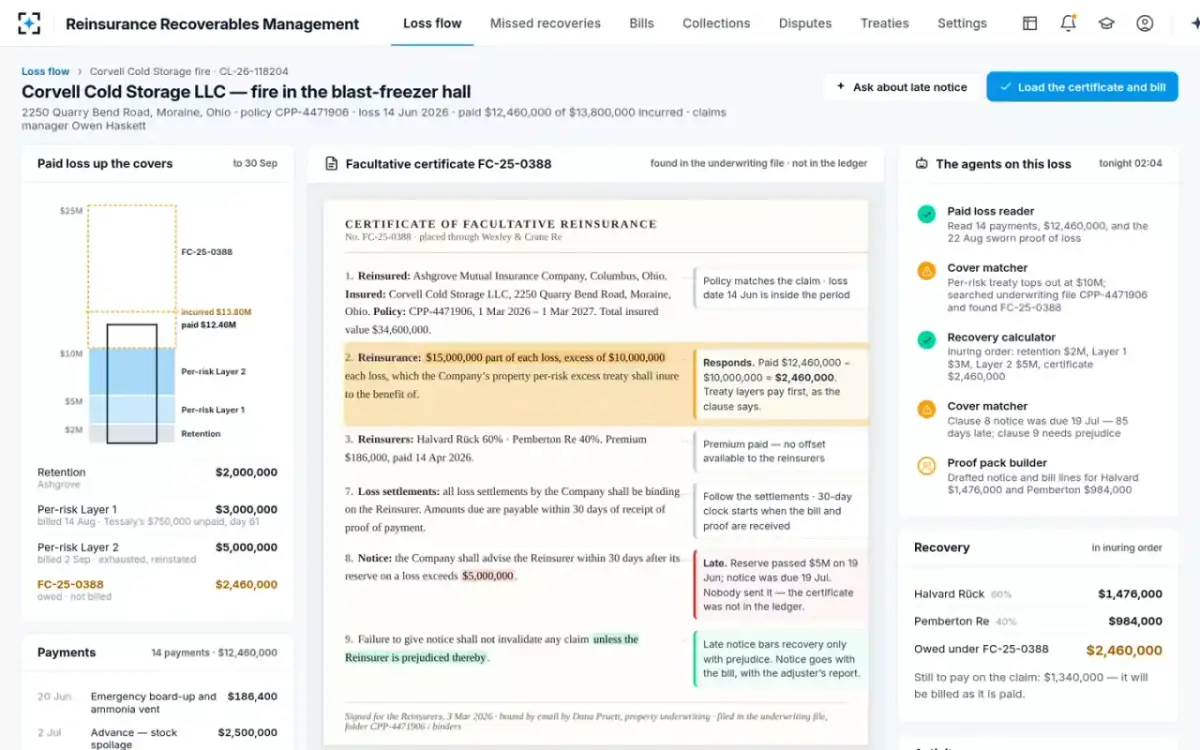Select the Halvard Rück $1,476,000 row

tap(1038, 594)
